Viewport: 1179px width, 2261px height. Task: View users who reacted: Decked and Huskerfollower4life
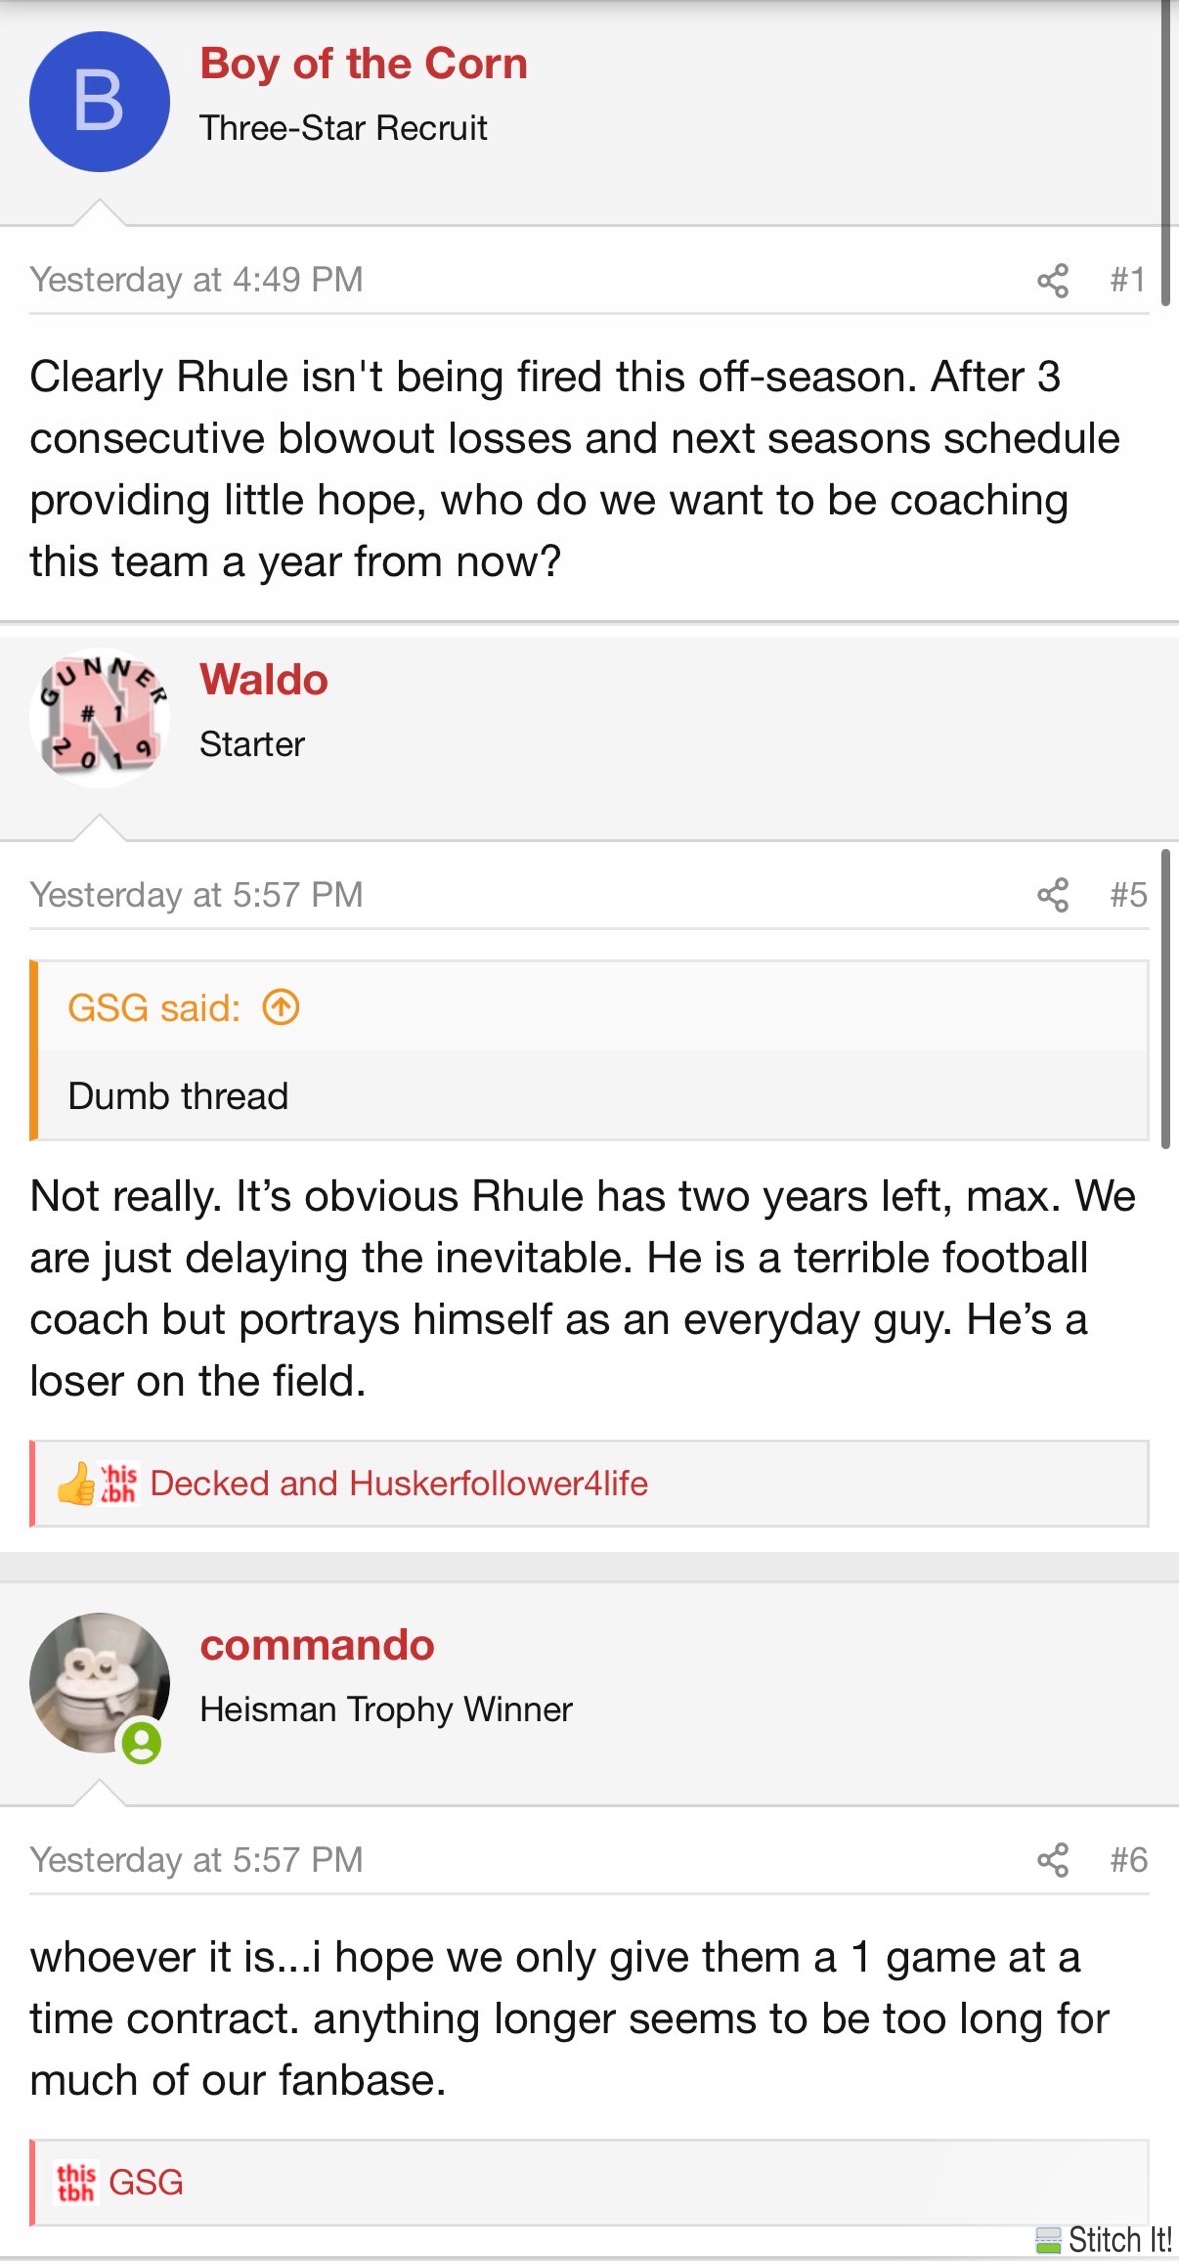398,1483
